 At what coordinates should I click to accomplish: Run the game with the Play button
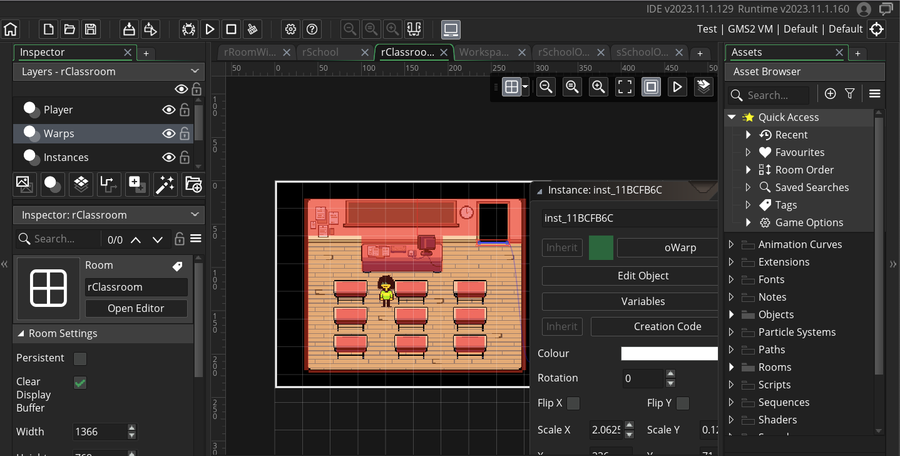click(x=210, y=30)
